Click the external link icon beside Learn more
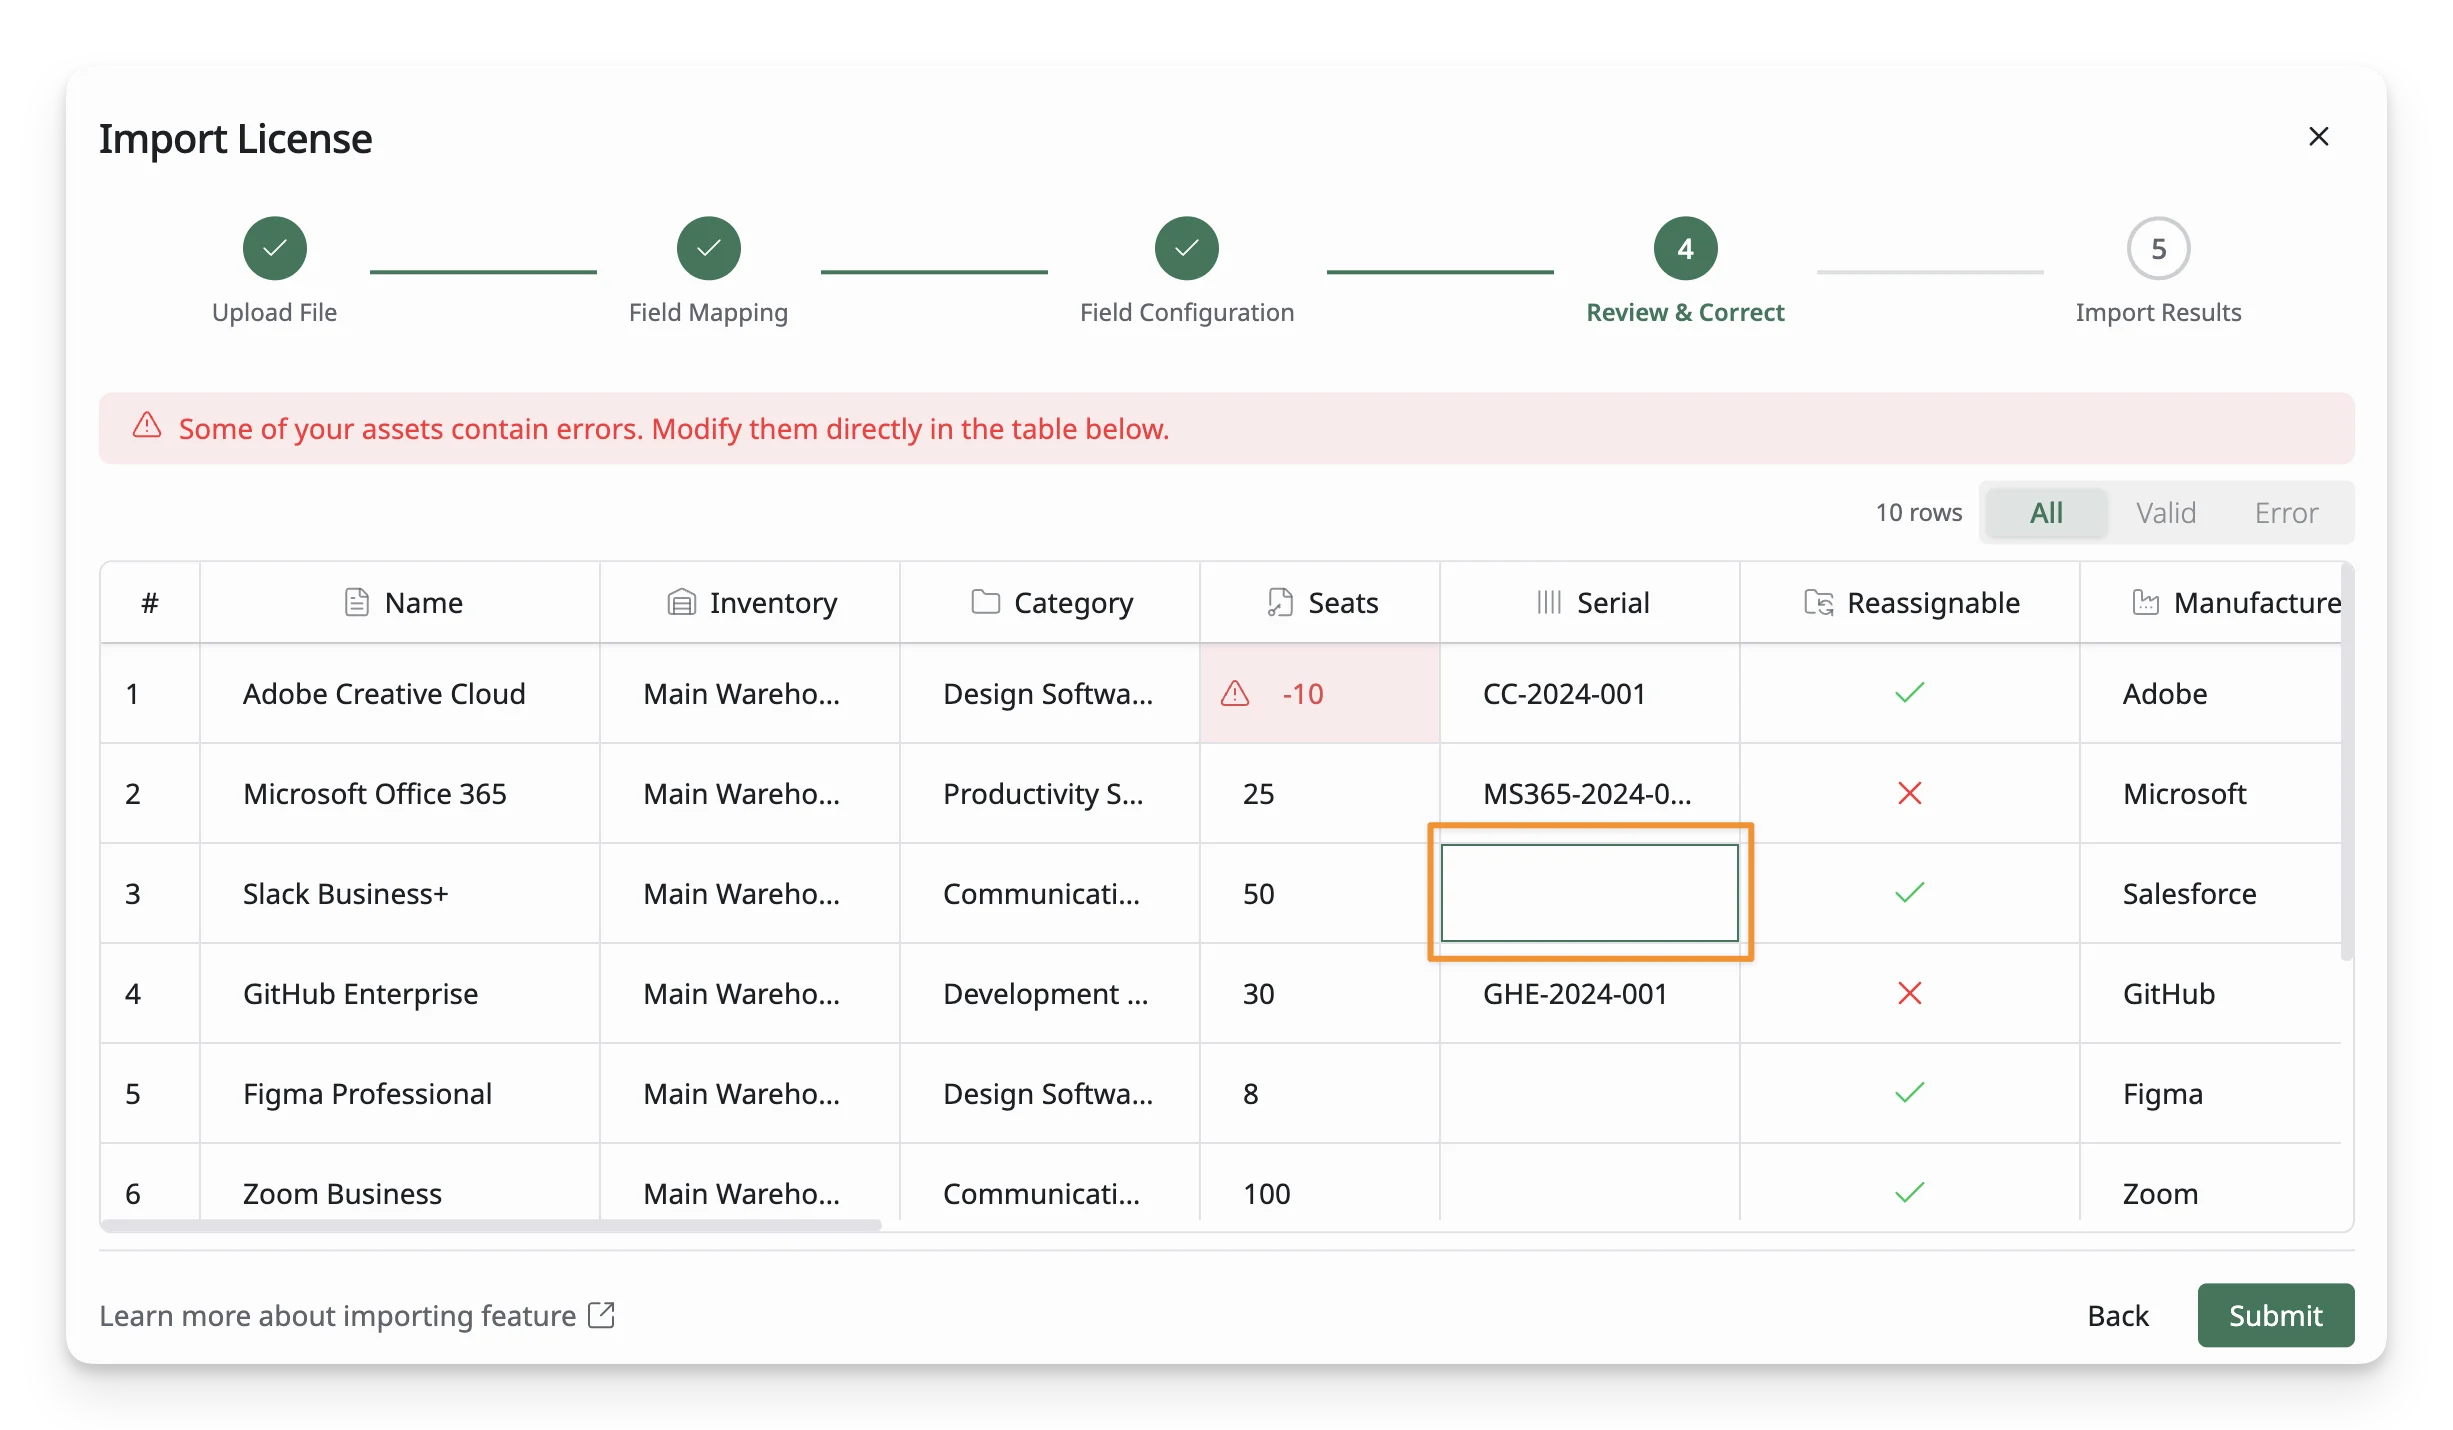2453x1430 pixels. coord(601,1314)
